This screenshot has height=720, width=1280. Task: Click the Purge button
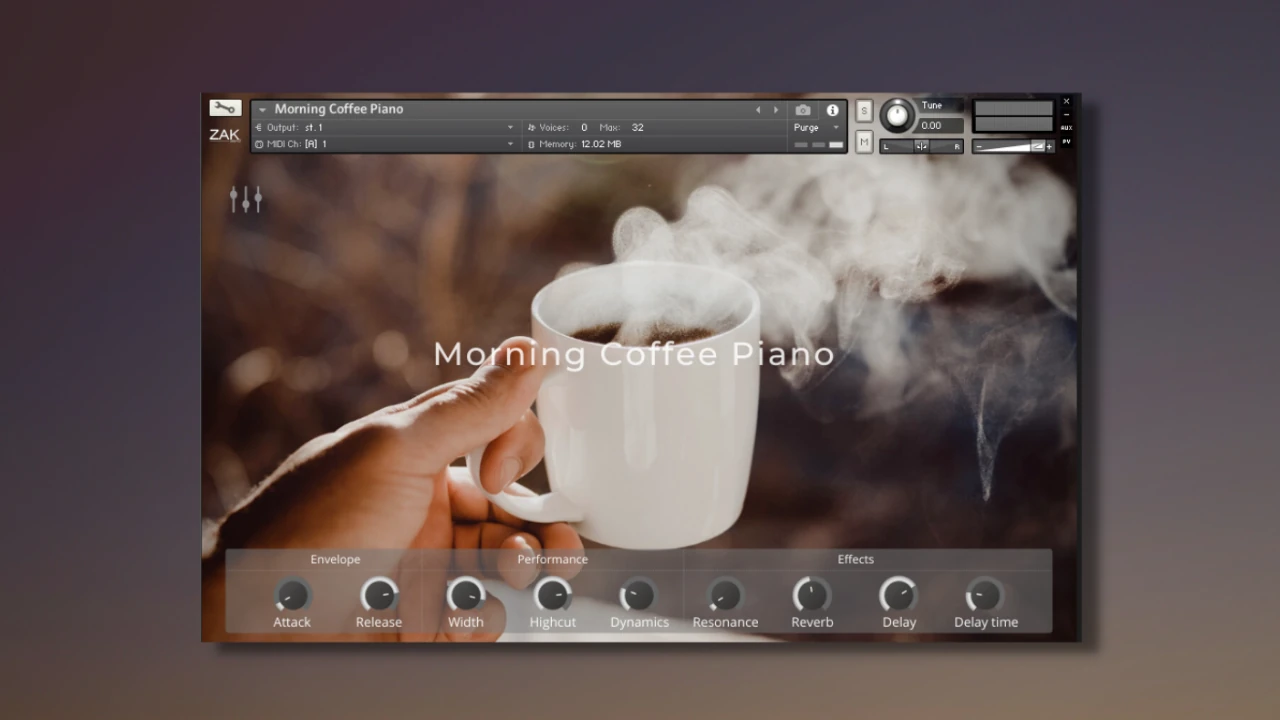pyautogui.click(x=806, y=127)
